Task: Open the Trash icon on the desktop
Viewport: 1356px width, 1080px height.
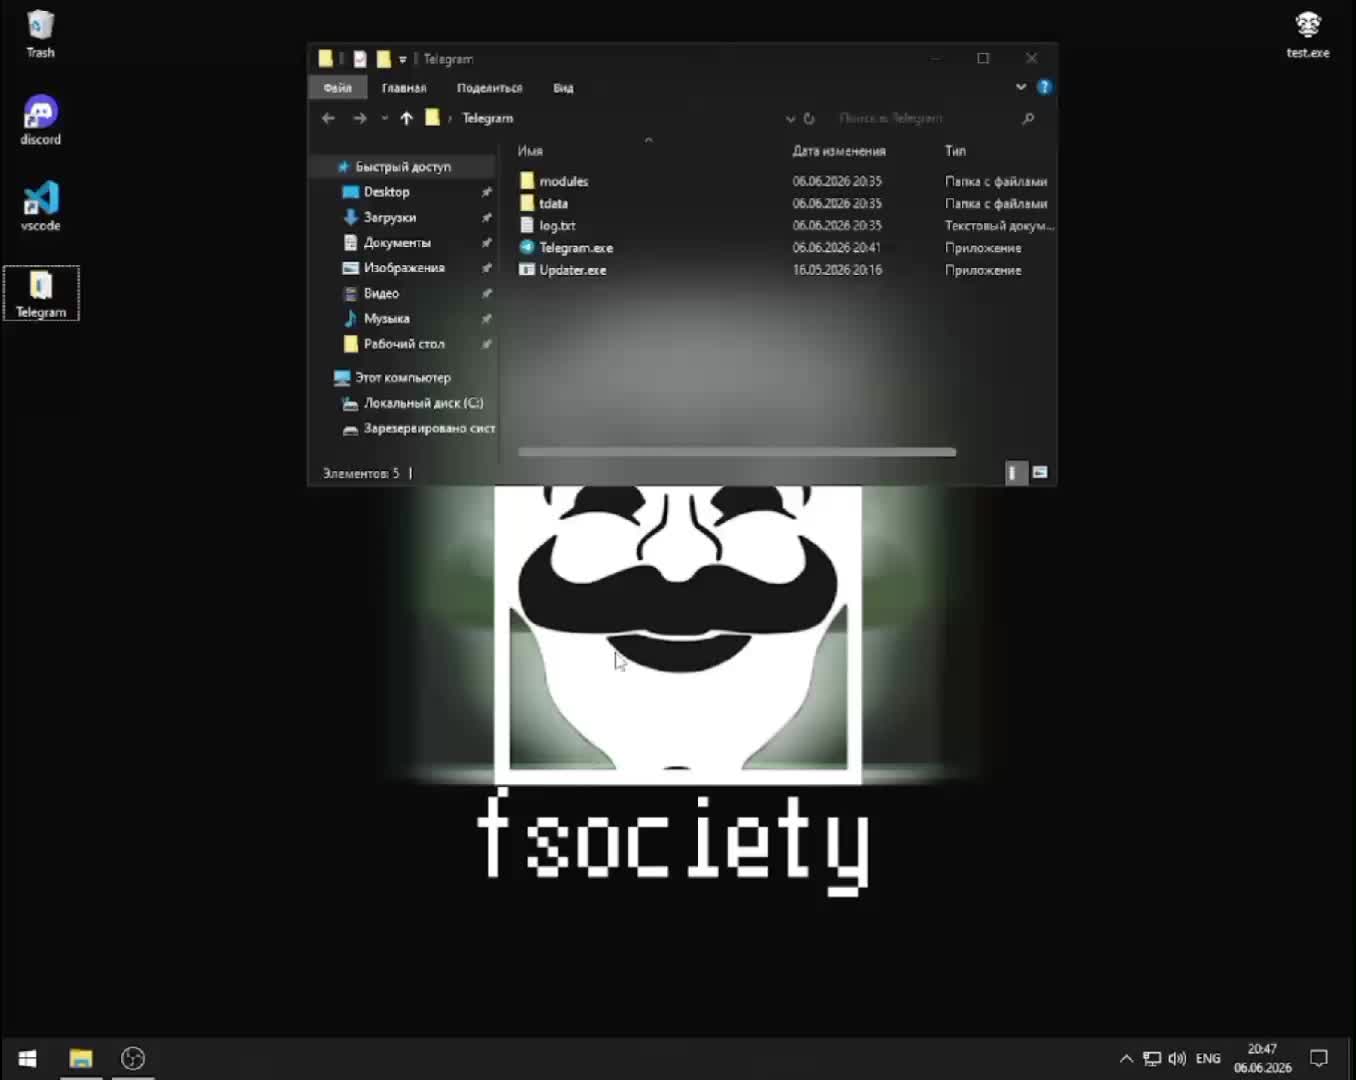Action: (40, 33)
